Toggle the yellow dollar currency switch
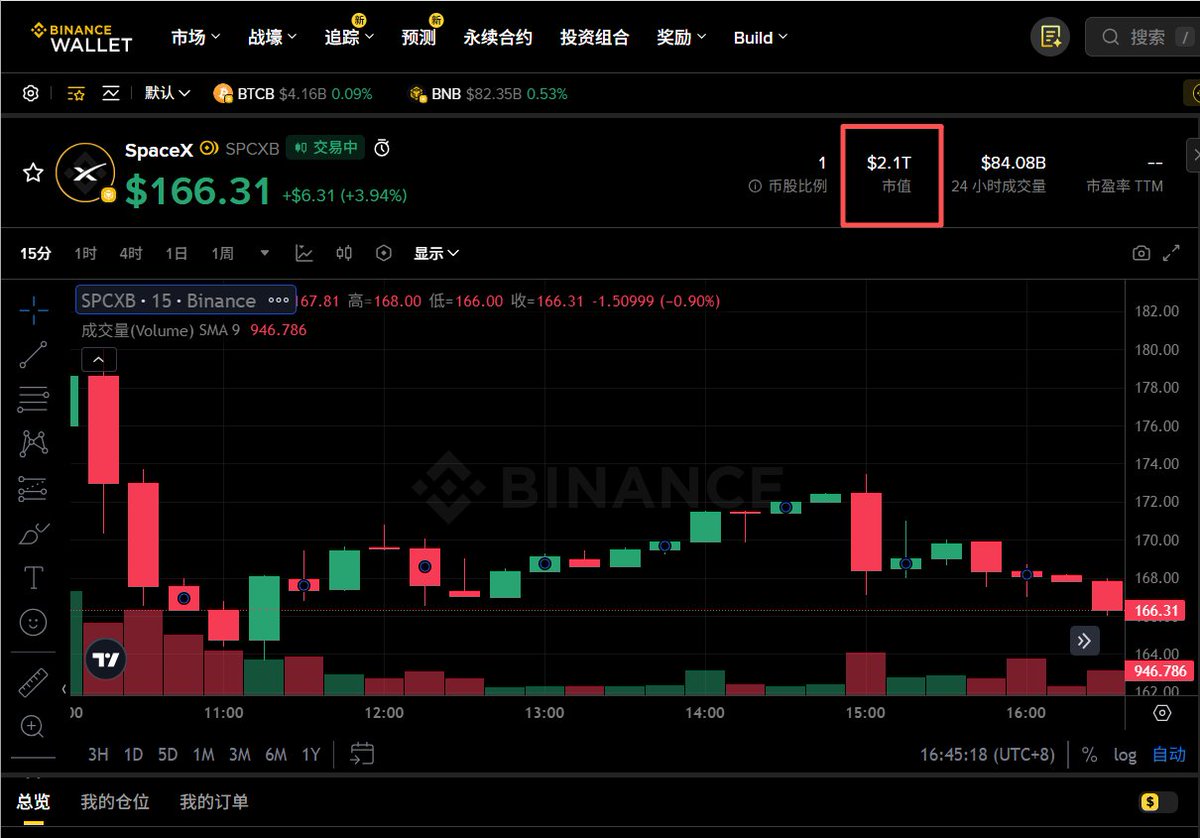This screenshot has height=838, width=1200. (x=1158, y=802)
